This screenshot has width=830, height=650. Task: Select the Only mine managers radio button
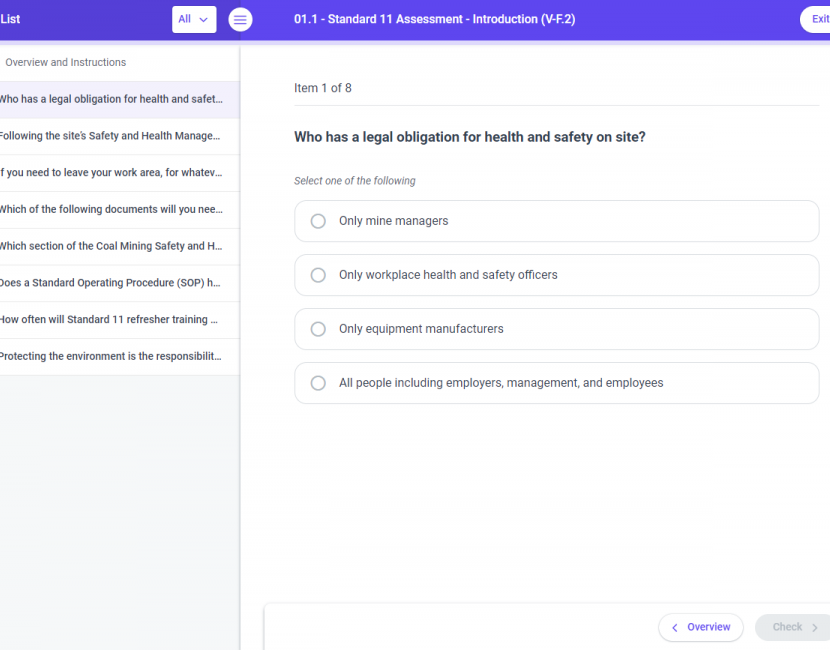click(318, 221)
